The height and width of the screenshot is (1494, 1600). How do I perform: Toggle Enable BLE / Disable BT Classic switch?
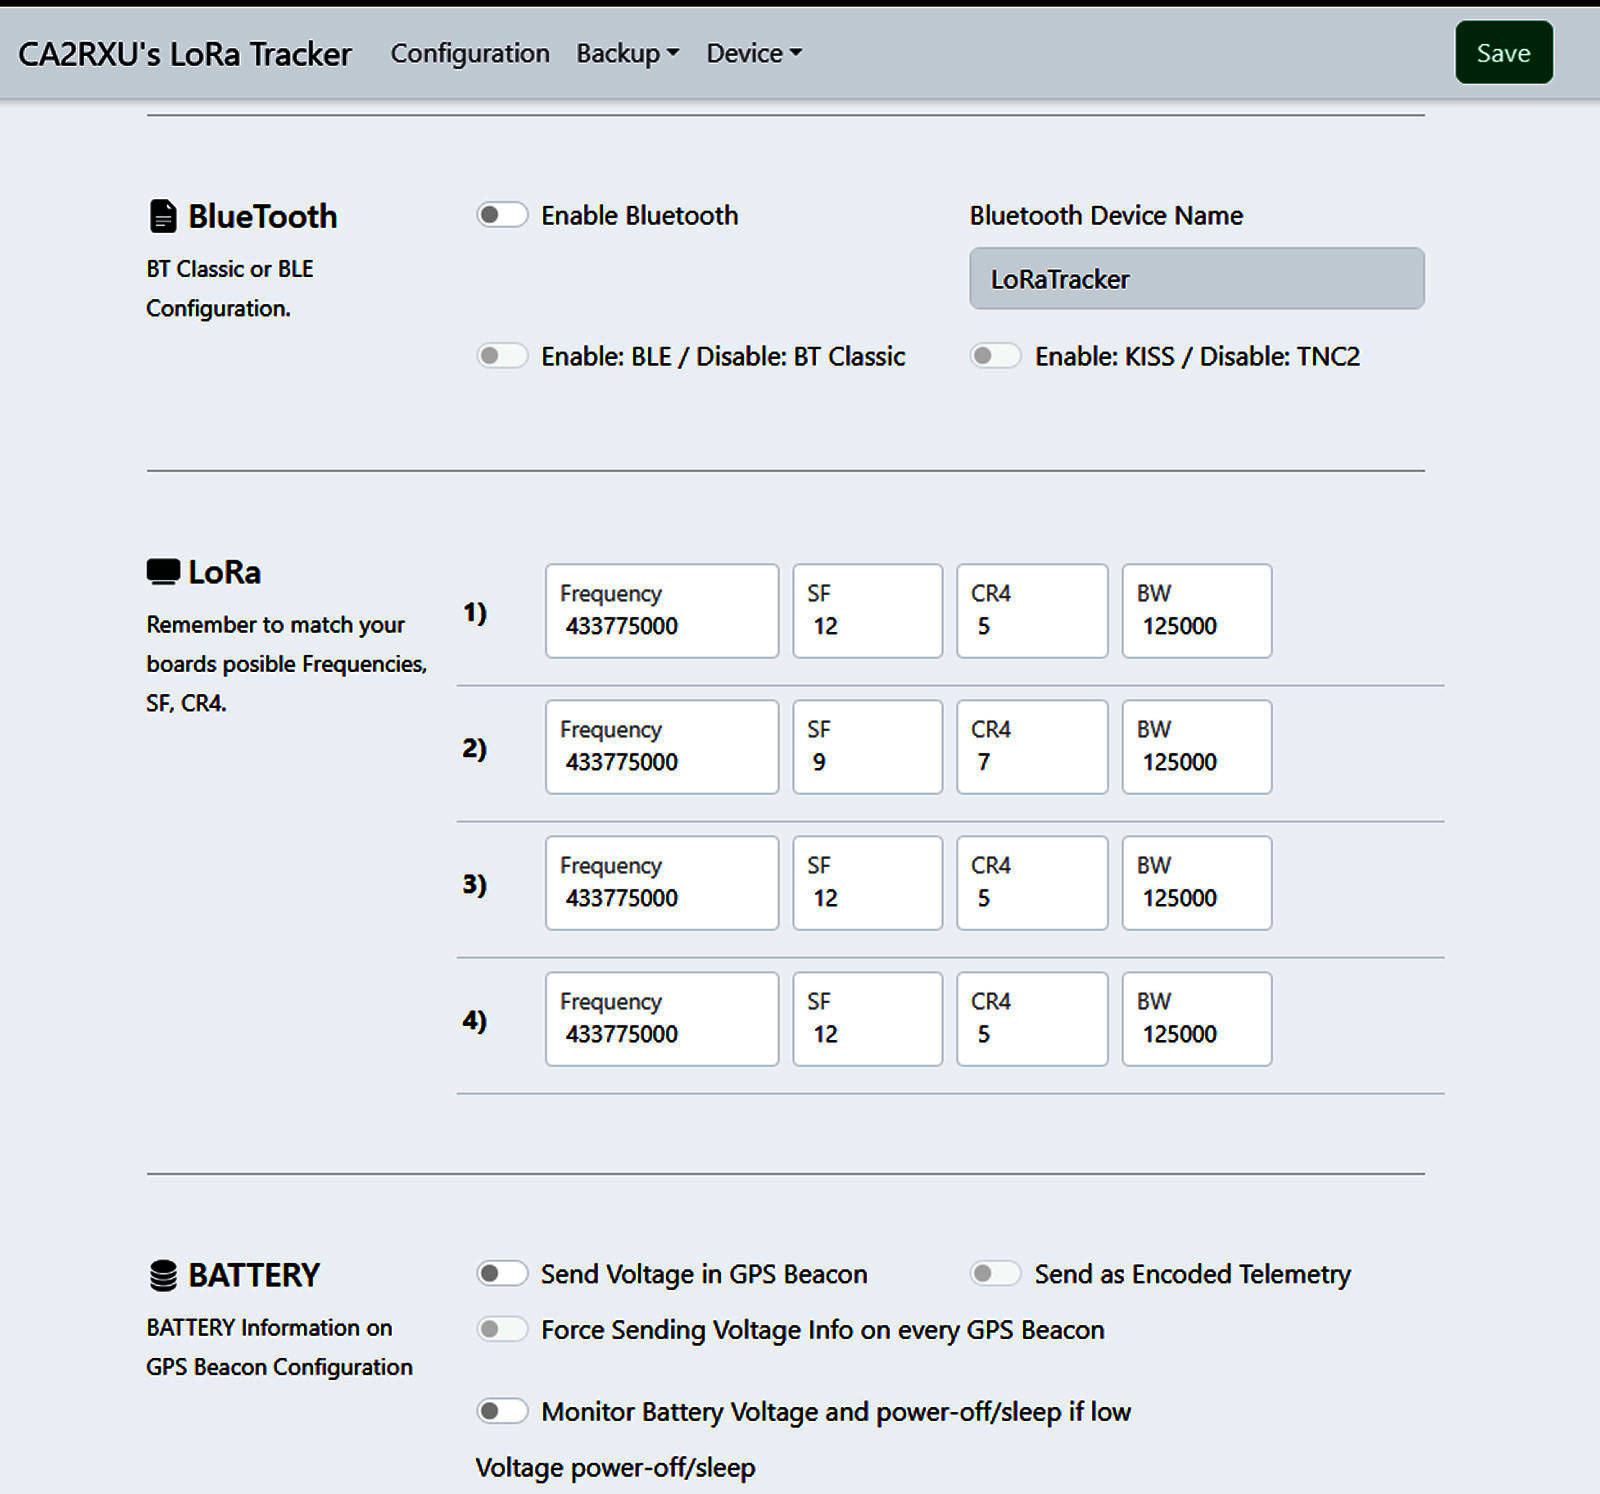(502, 356)
